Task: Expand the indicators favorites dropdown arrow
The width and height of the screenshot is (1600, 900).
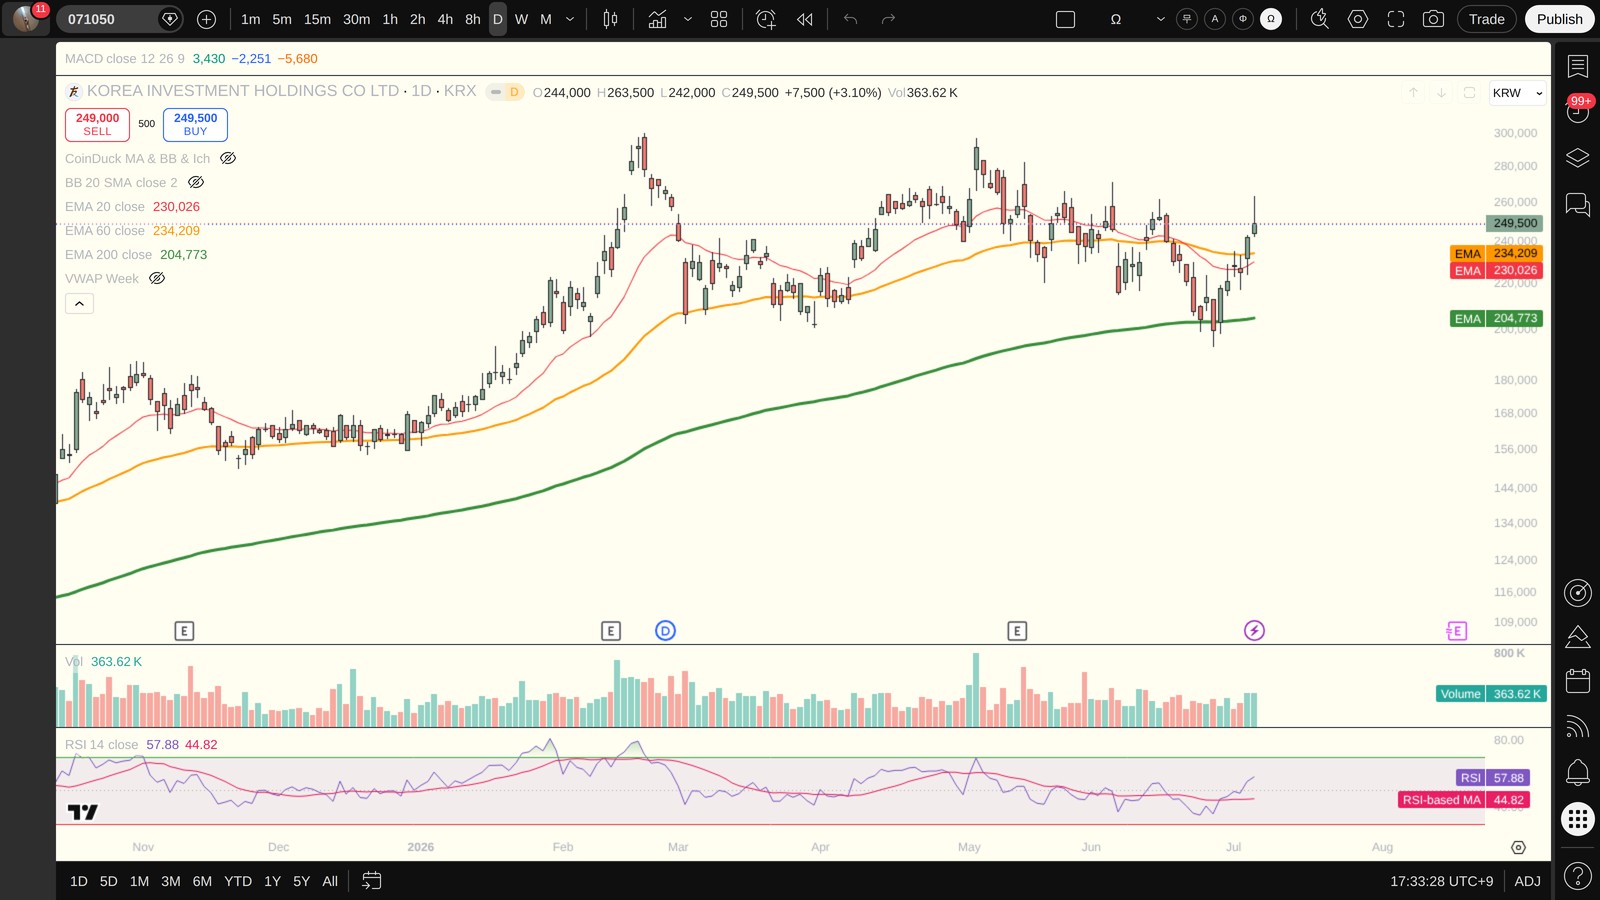Action: click(x=688, y=19)
